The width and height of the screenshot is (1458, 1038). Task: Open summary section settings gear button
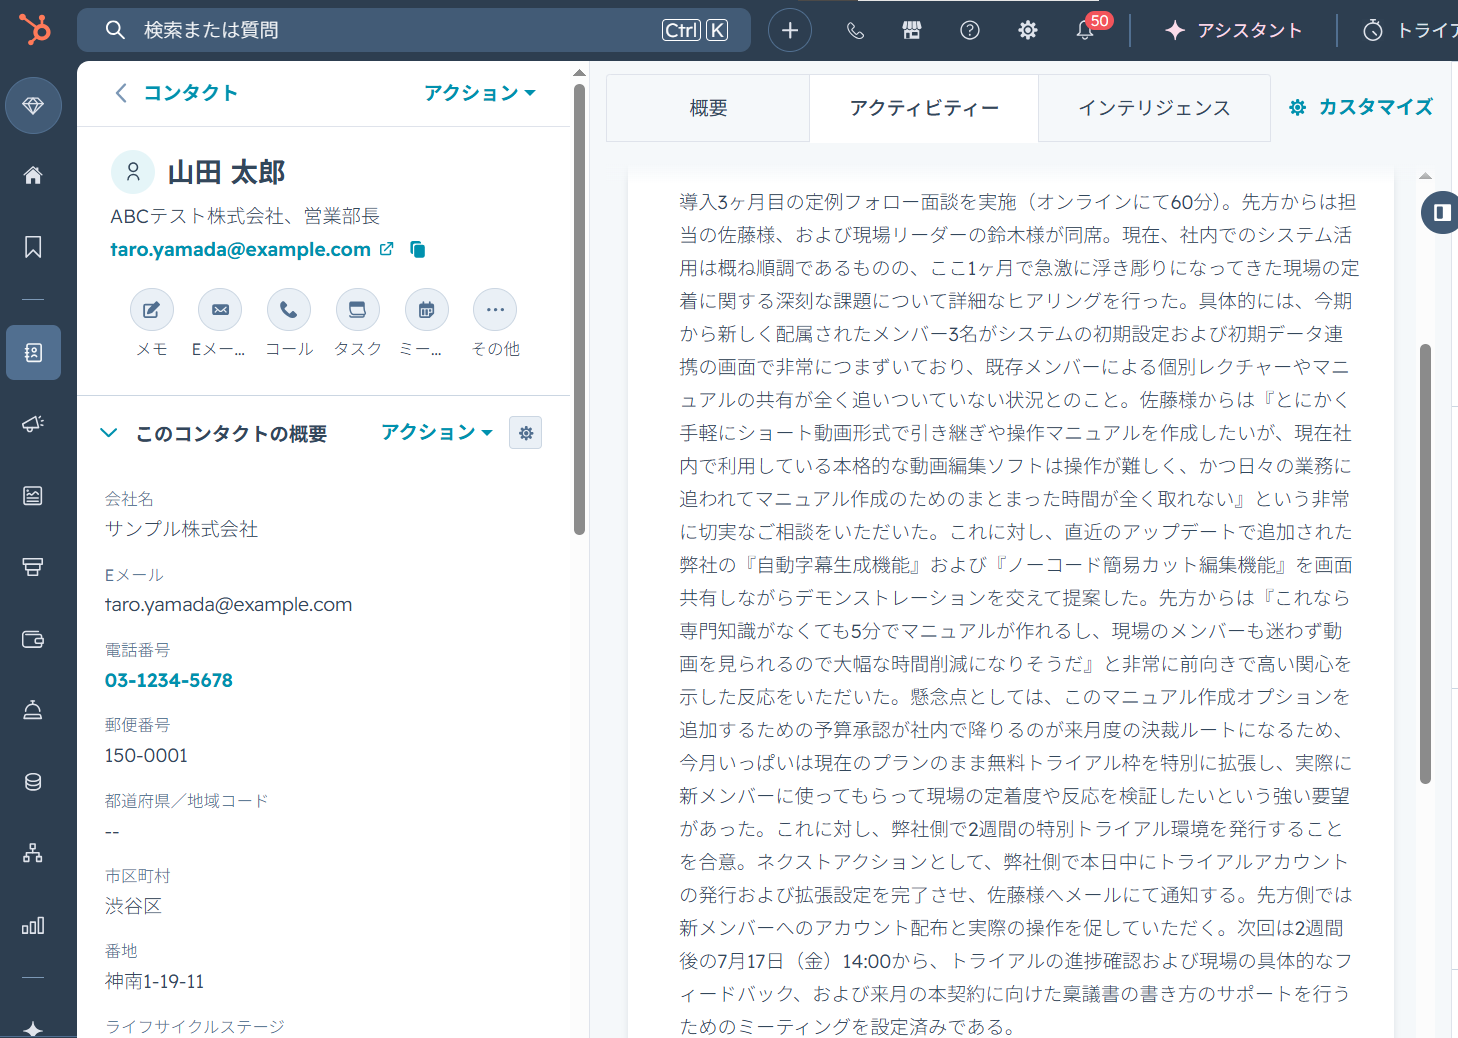click(x=526, y=433)
